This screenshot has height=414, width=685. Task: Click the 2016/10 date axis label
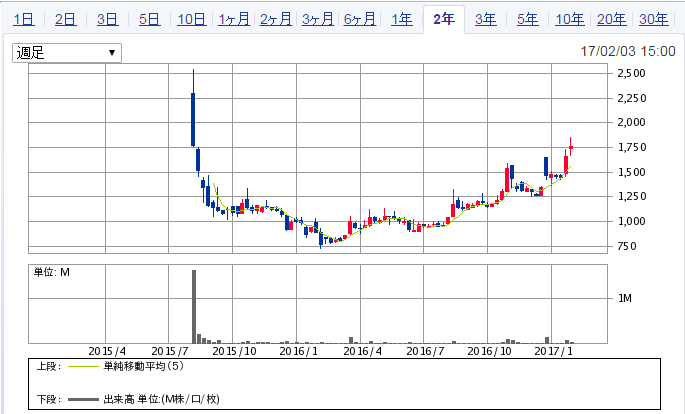coord(489,351)
